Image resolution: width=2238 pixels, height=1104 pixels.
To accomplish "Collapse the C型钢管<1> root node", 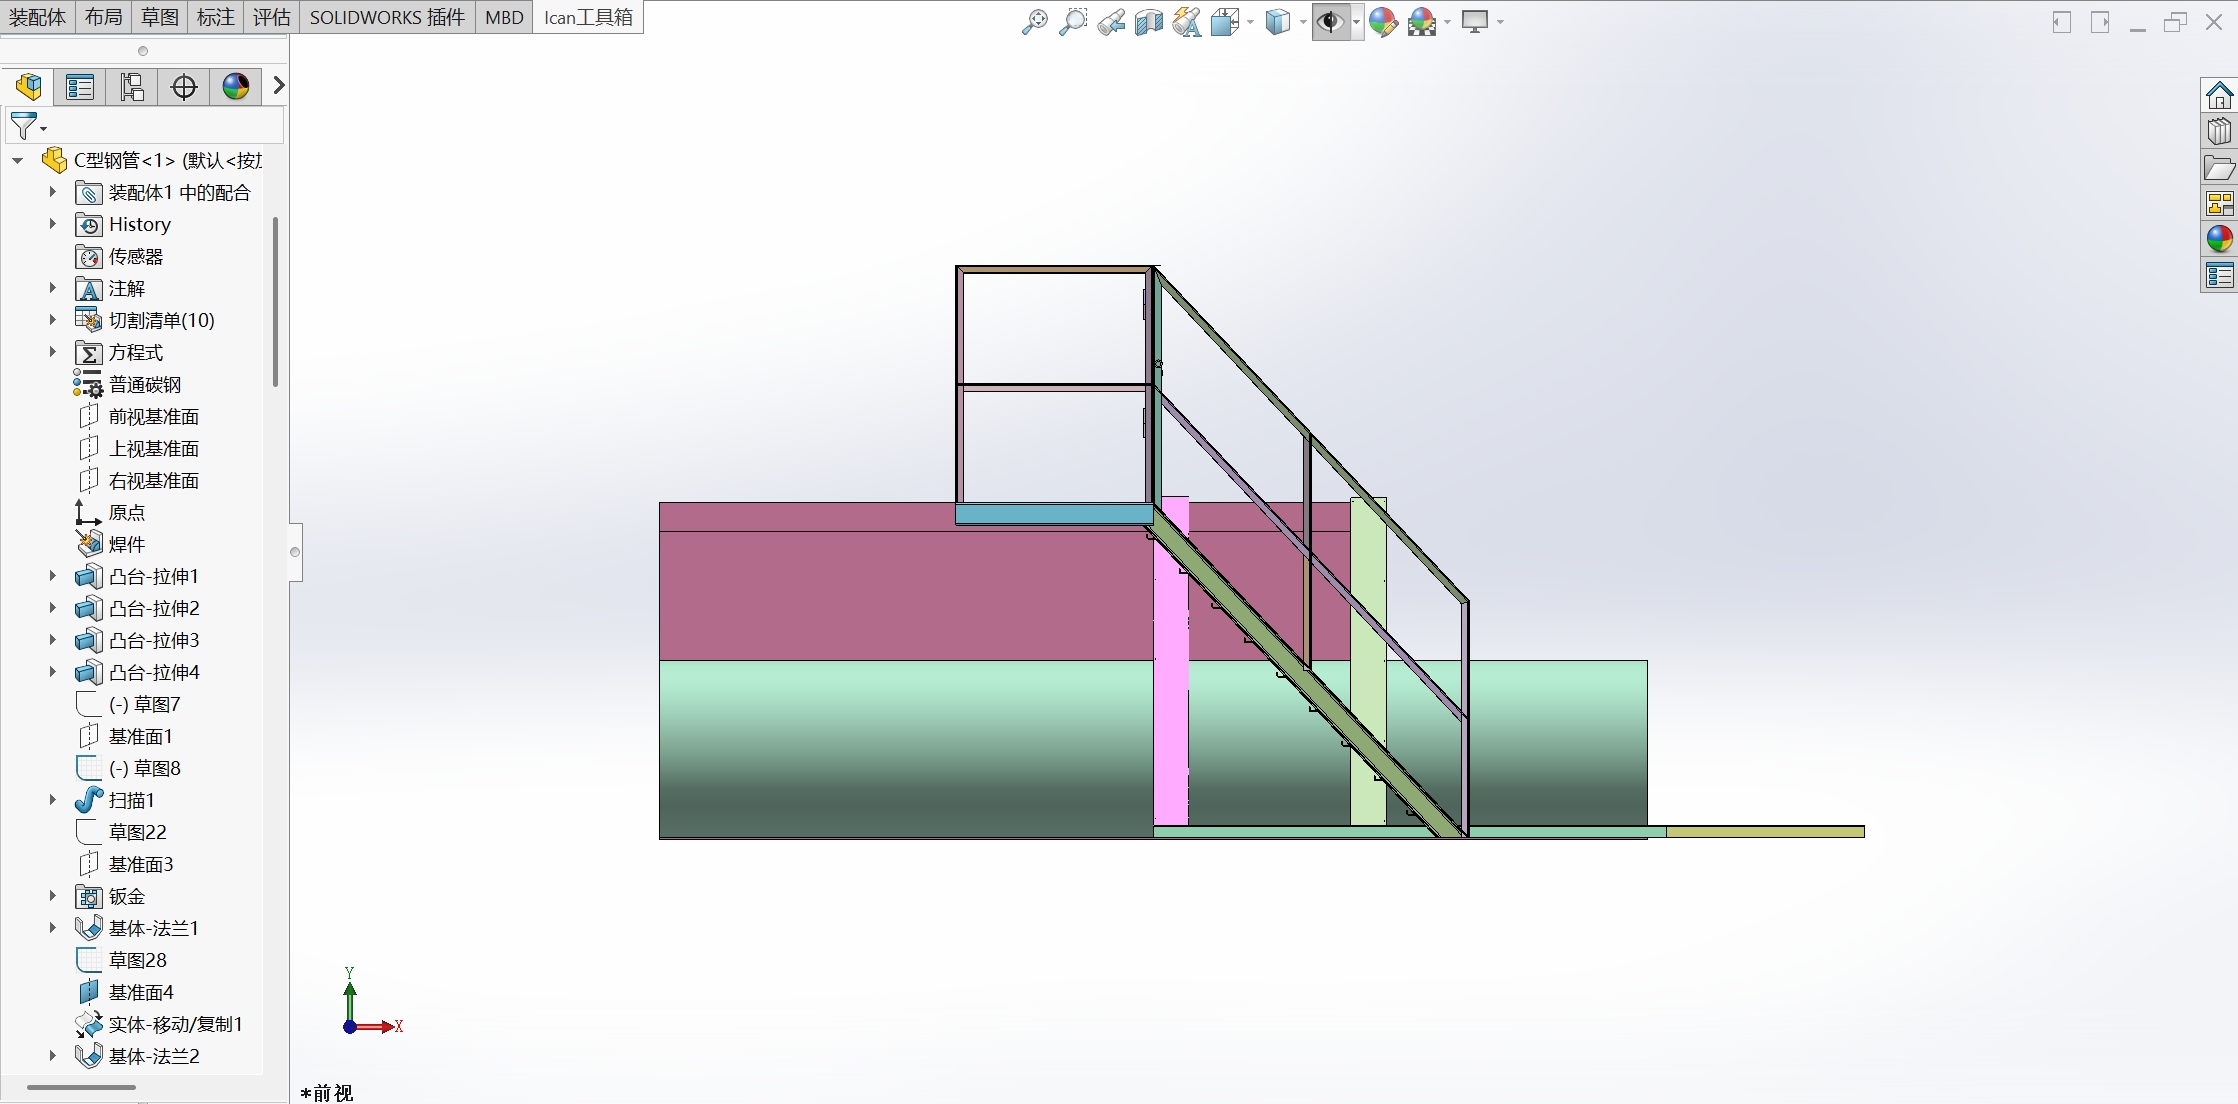I will pyautogui.click(x=18, y=160).
